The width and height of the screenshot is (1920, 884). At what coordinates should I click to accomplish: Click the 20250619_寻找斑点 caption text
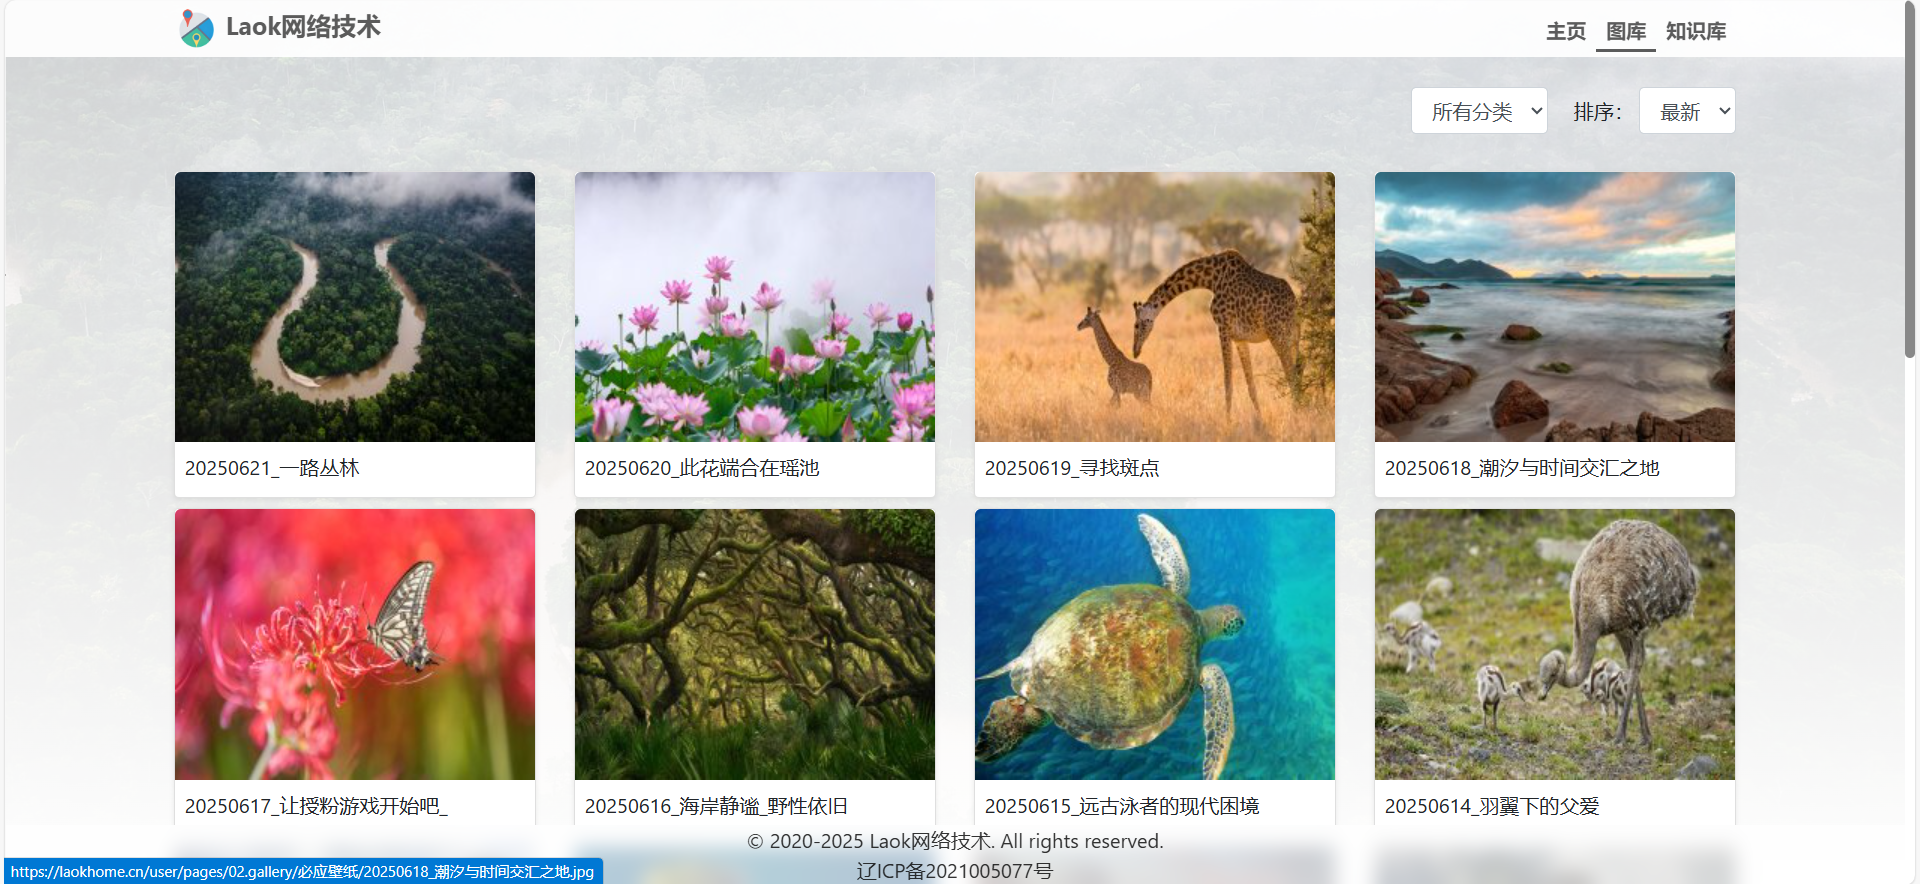click(1072, 468)
